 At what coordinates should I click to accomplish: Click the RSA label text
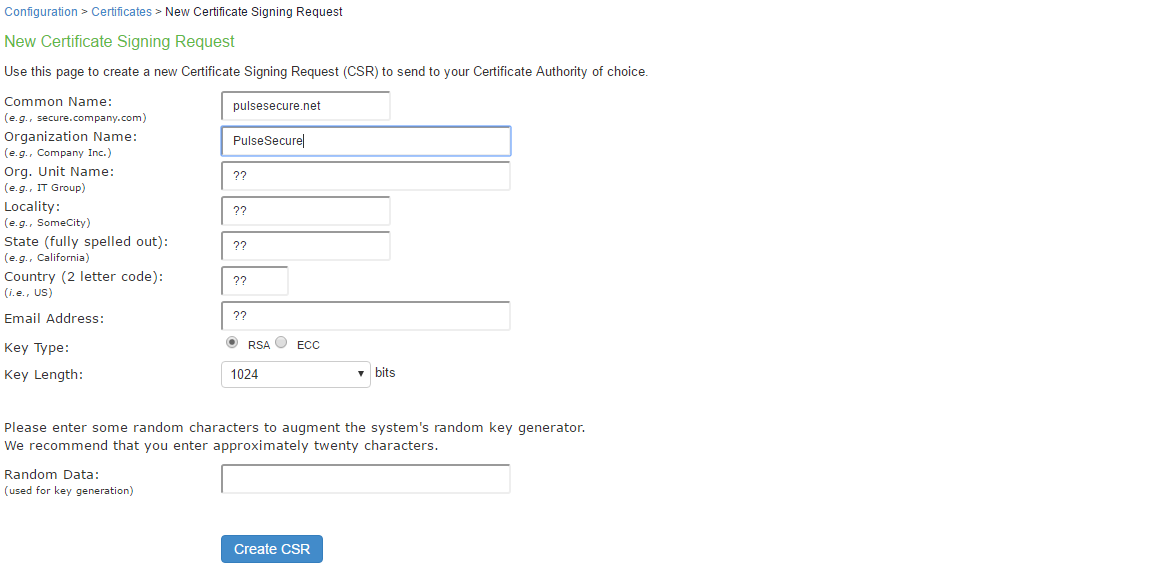pos(259,345)
